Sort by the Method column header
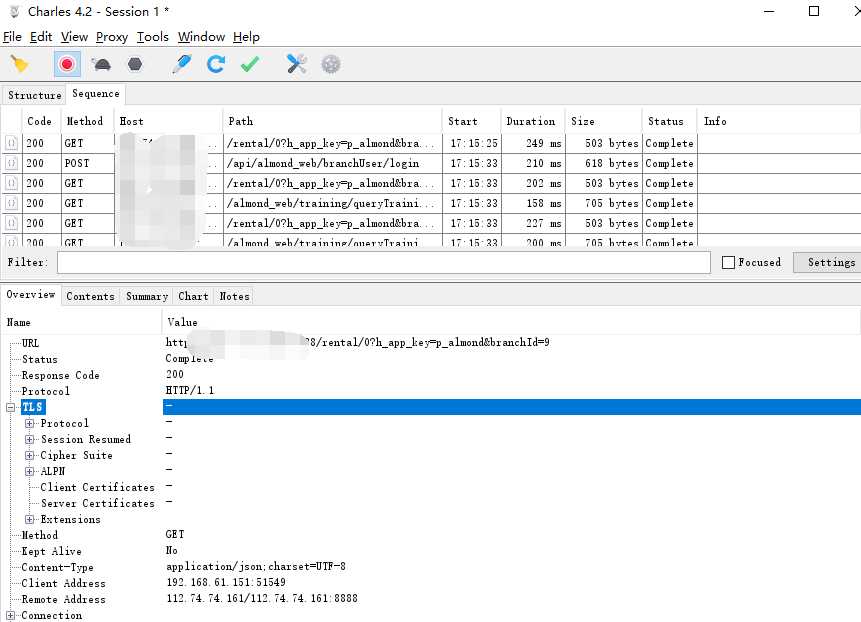 click(85, 121)
